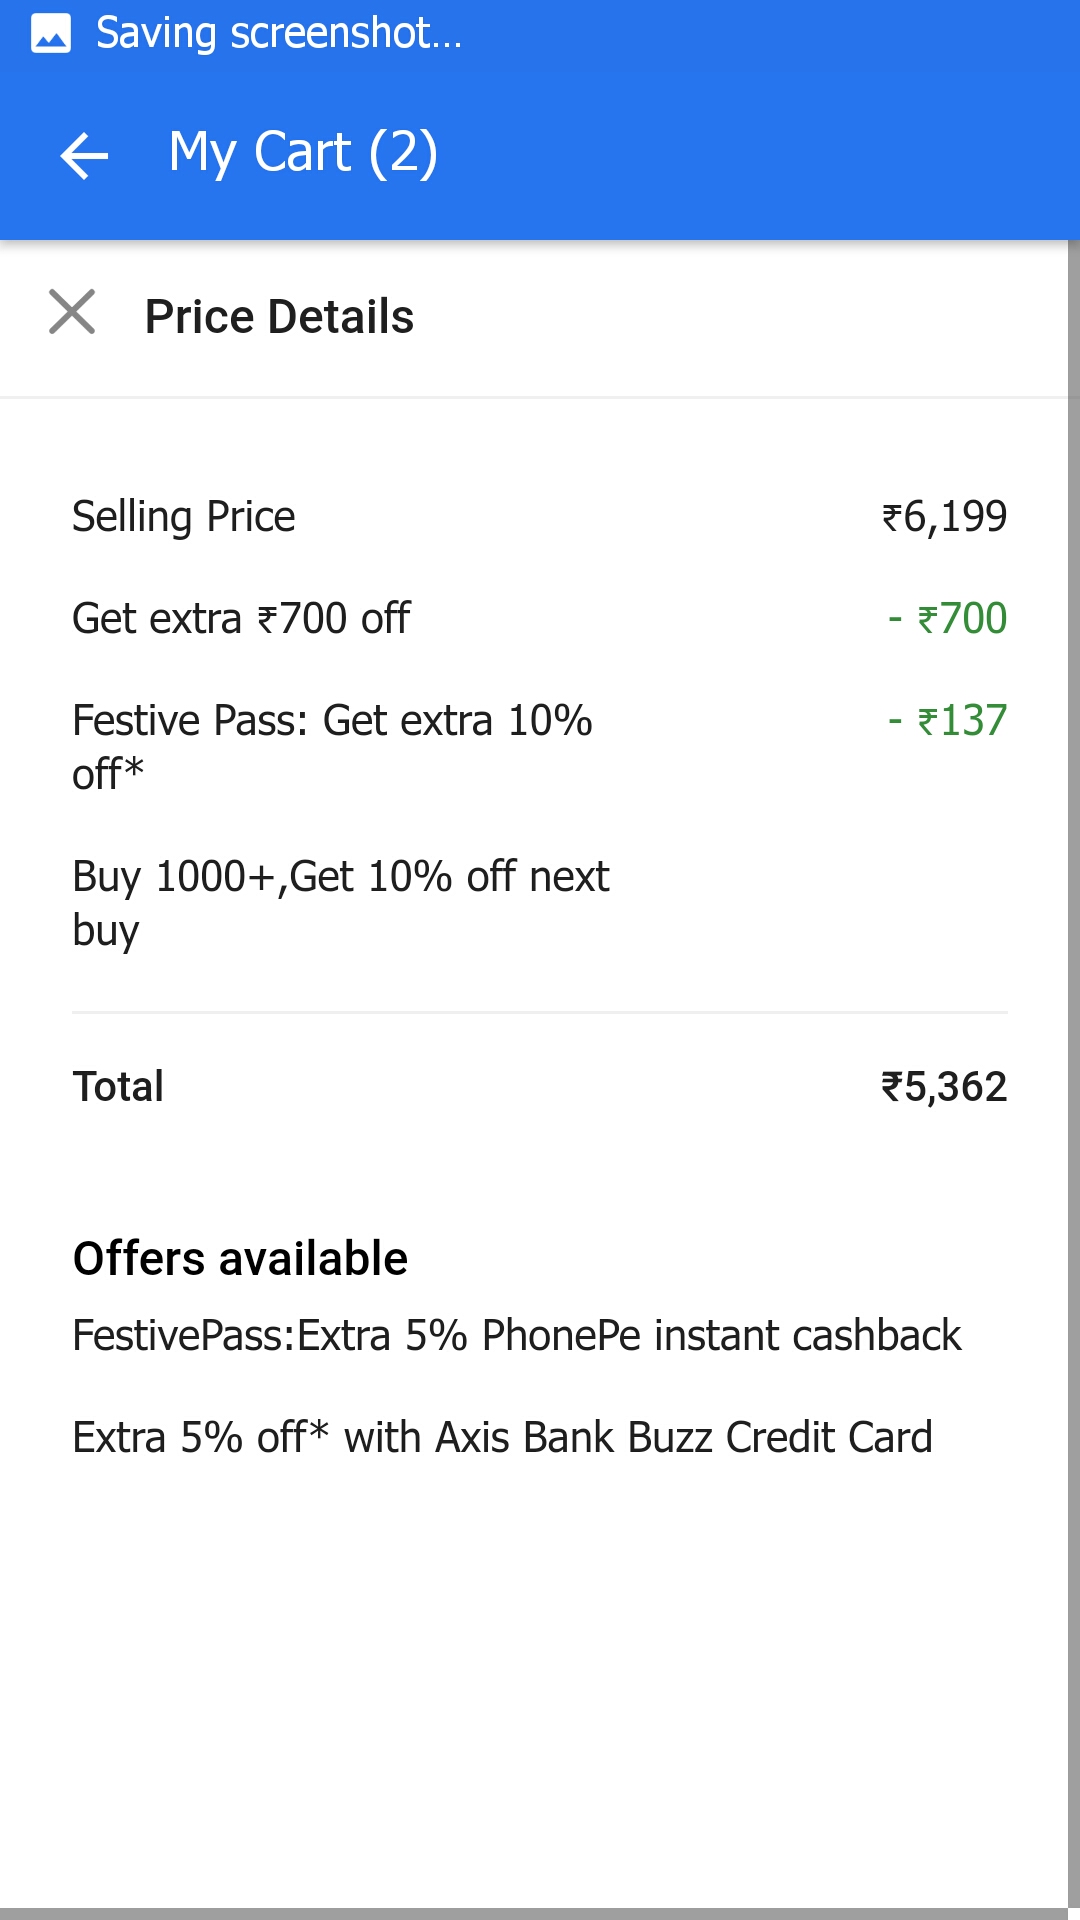Tap the screenshot image icon in status bar
Viewport: 1080px width, 1920px height.
point(51,33)
